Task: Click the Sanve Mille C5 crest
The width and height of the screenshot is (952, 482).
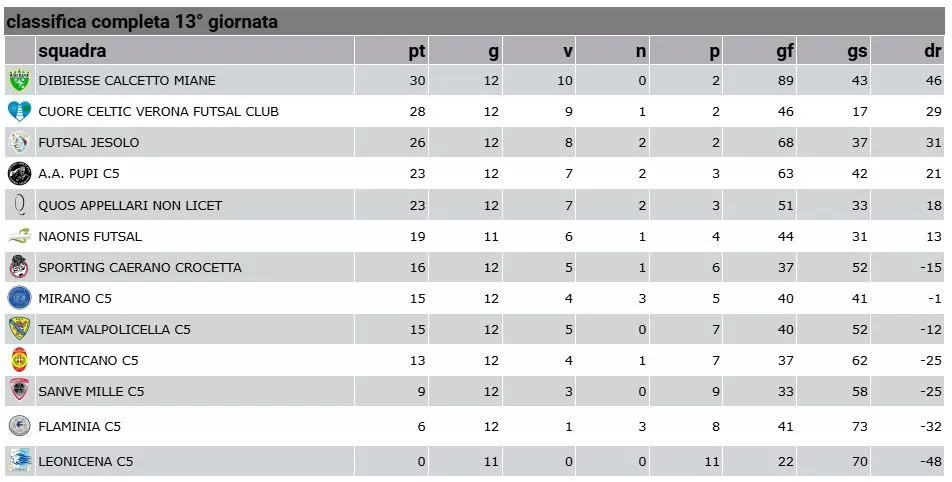Action: (19, 391)
